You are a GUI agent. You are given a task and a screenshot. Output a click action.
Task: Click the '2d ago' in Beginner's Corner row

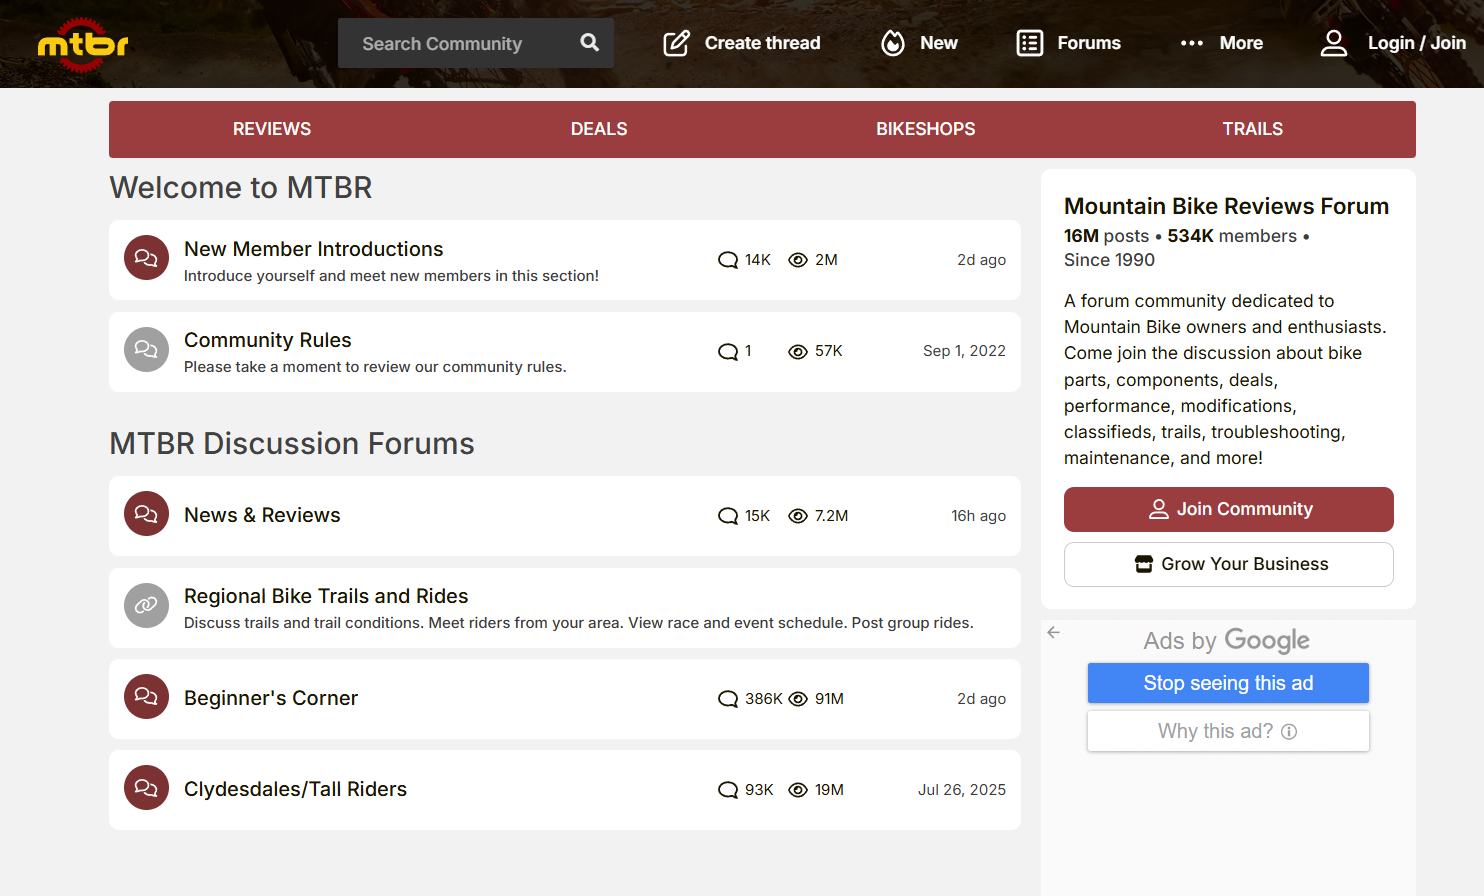(x=981, y=699)
